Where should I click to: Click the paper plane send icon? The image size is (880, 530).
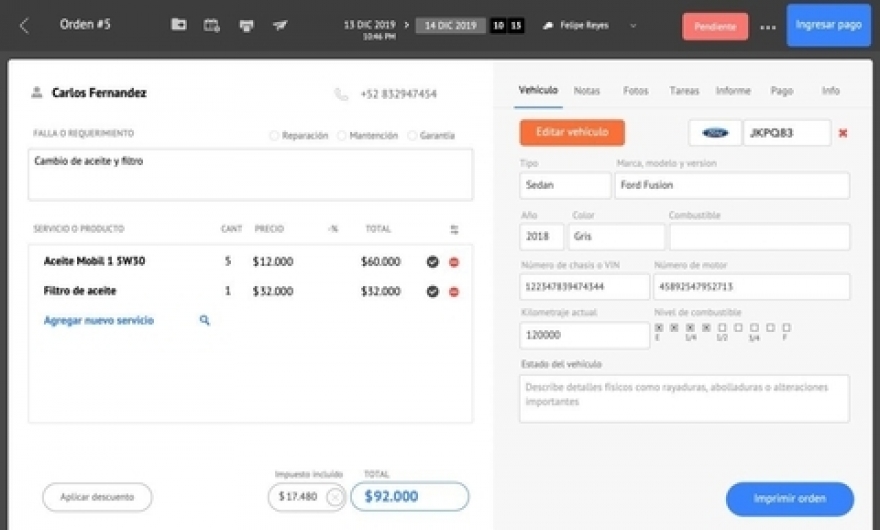(280, 25)
